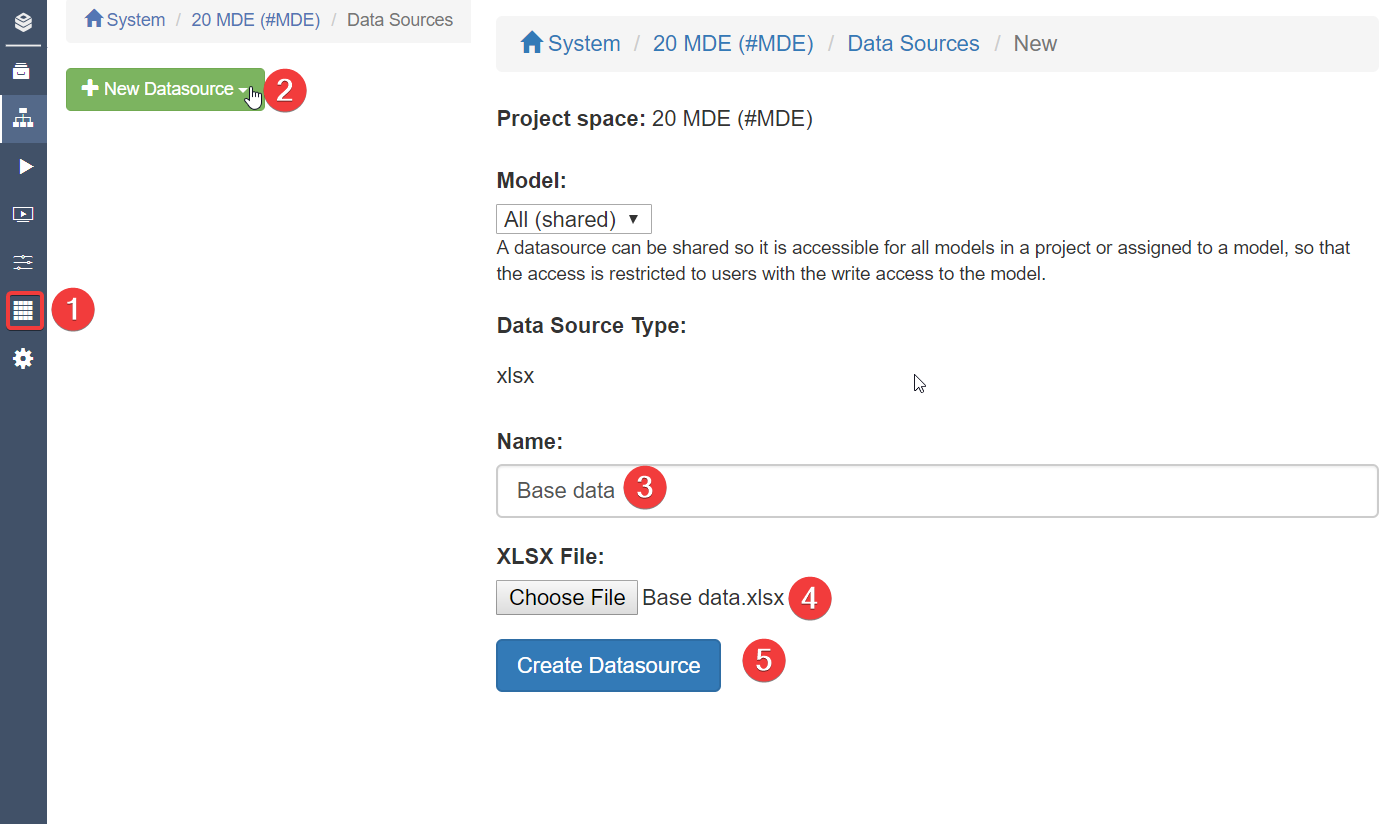Click the stacked layers logo icon in sidebar
This screenshot has width=1387, height=824.
point(23,21)
